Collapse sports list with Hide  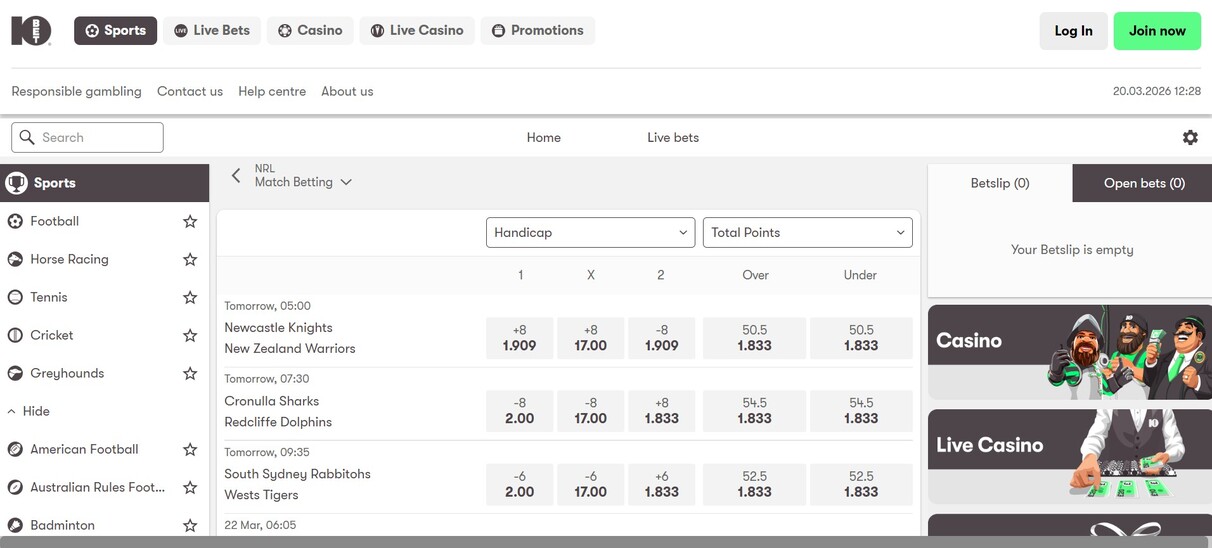click(28, 411)
